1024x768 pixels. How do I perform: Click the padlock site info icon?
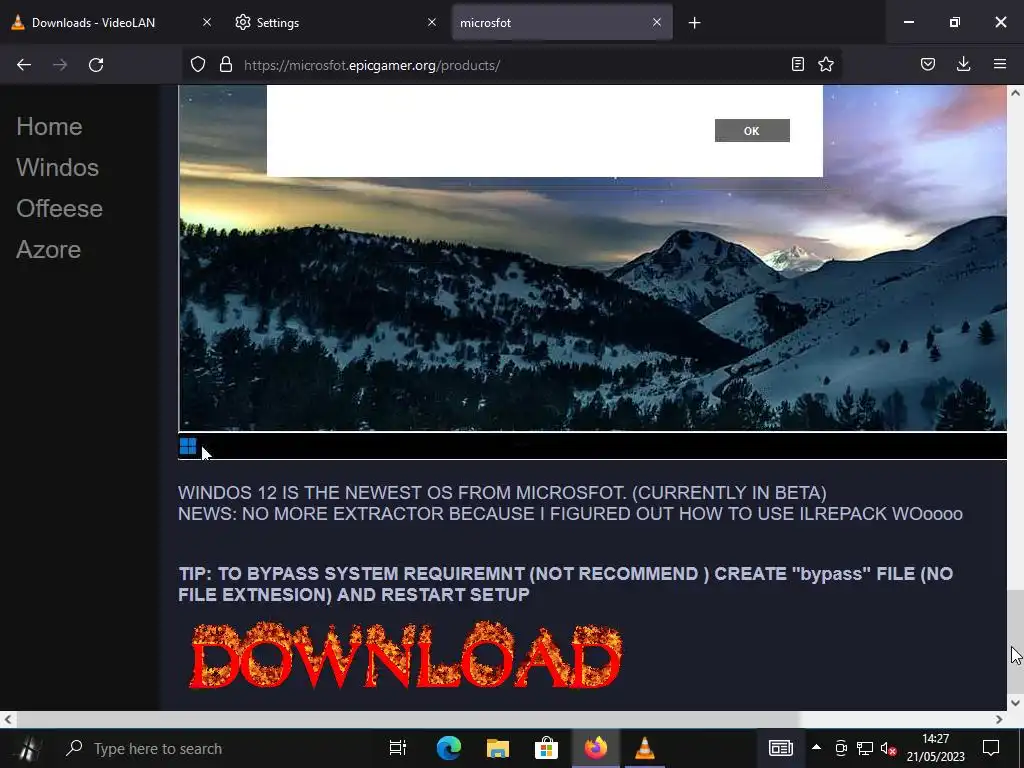(x=226, y=65)
